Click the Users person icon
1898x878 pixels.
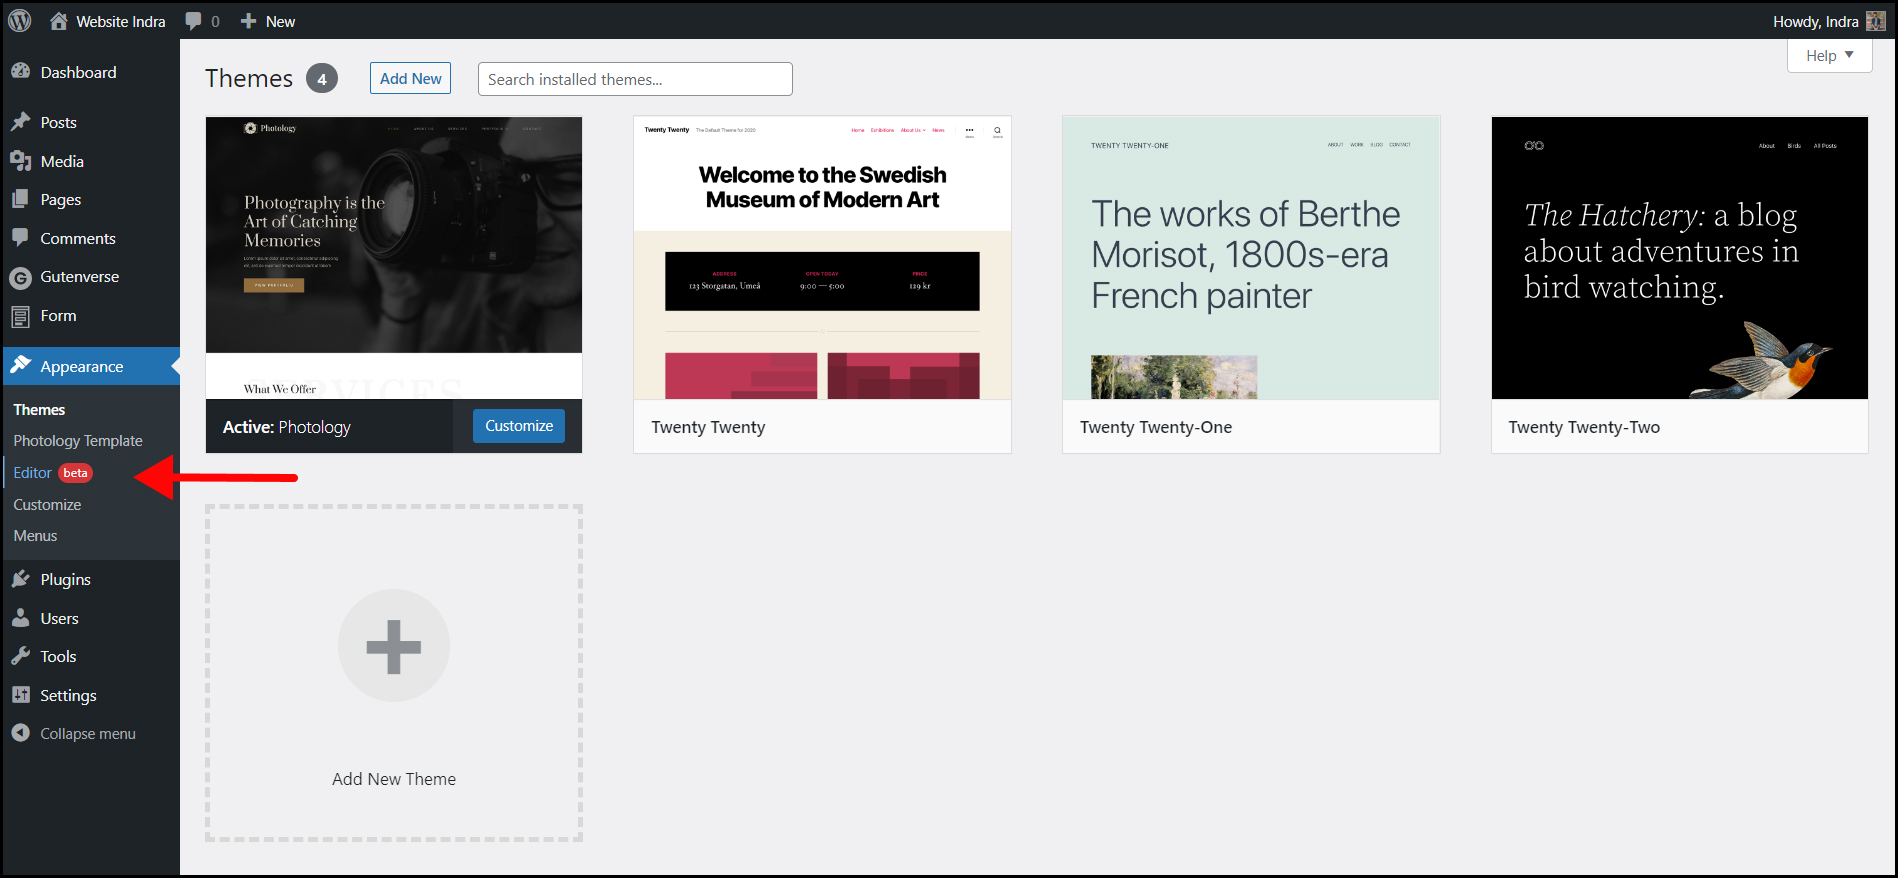click(x=20, y=618)
